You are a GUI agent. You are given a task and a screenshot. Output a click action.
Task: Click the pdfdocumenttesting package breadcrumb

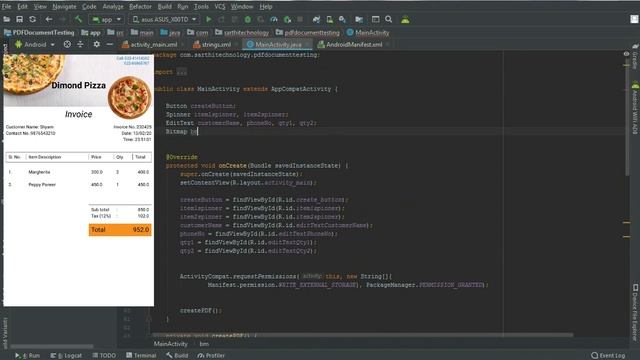point(307,32)
